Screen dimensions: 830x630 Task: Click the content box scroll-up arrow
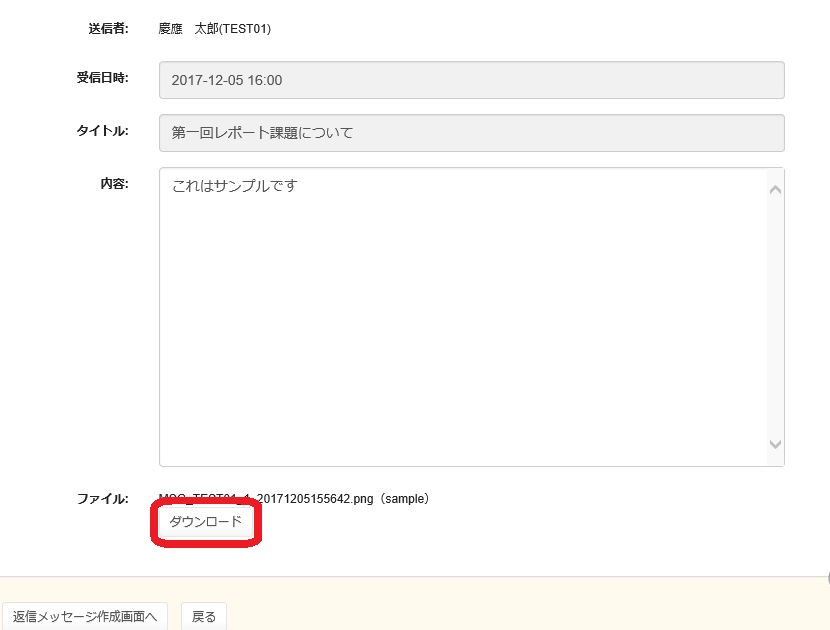(775, 190)
